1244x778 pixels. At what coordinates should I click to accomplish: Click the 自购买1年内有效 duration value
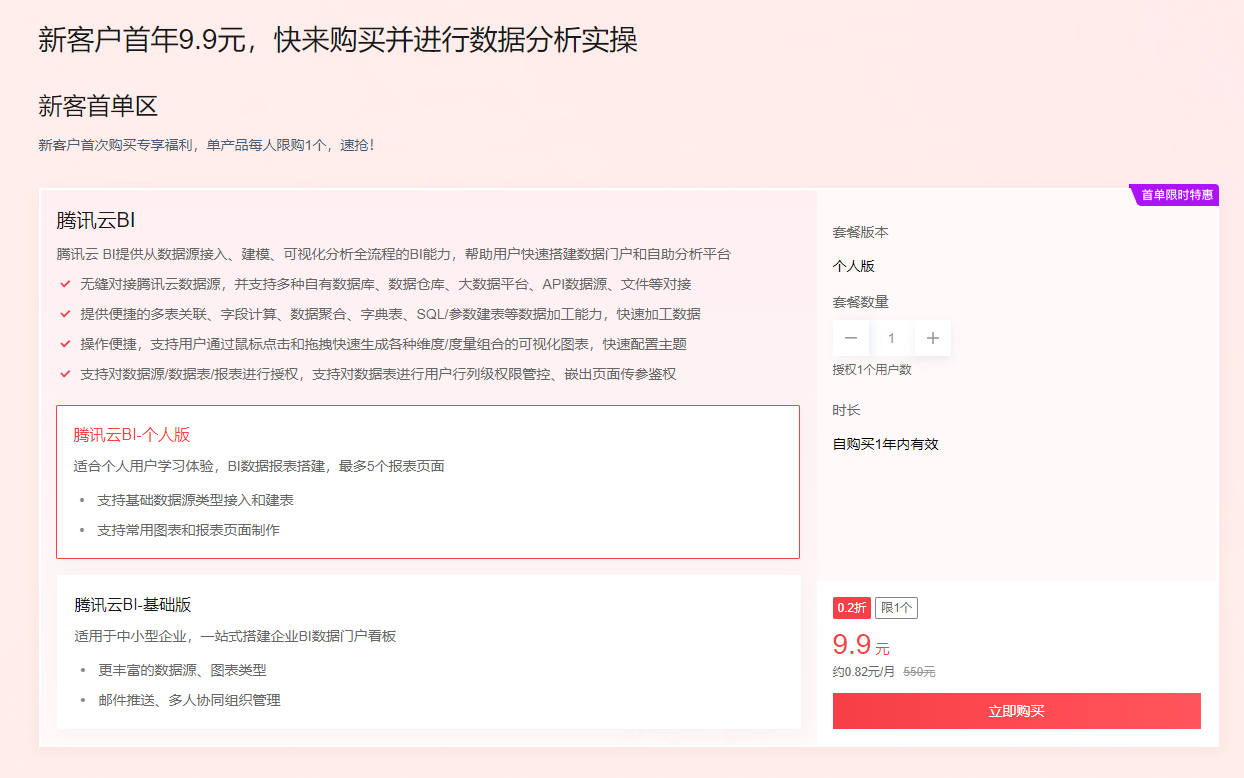click(x=886, y=444)
